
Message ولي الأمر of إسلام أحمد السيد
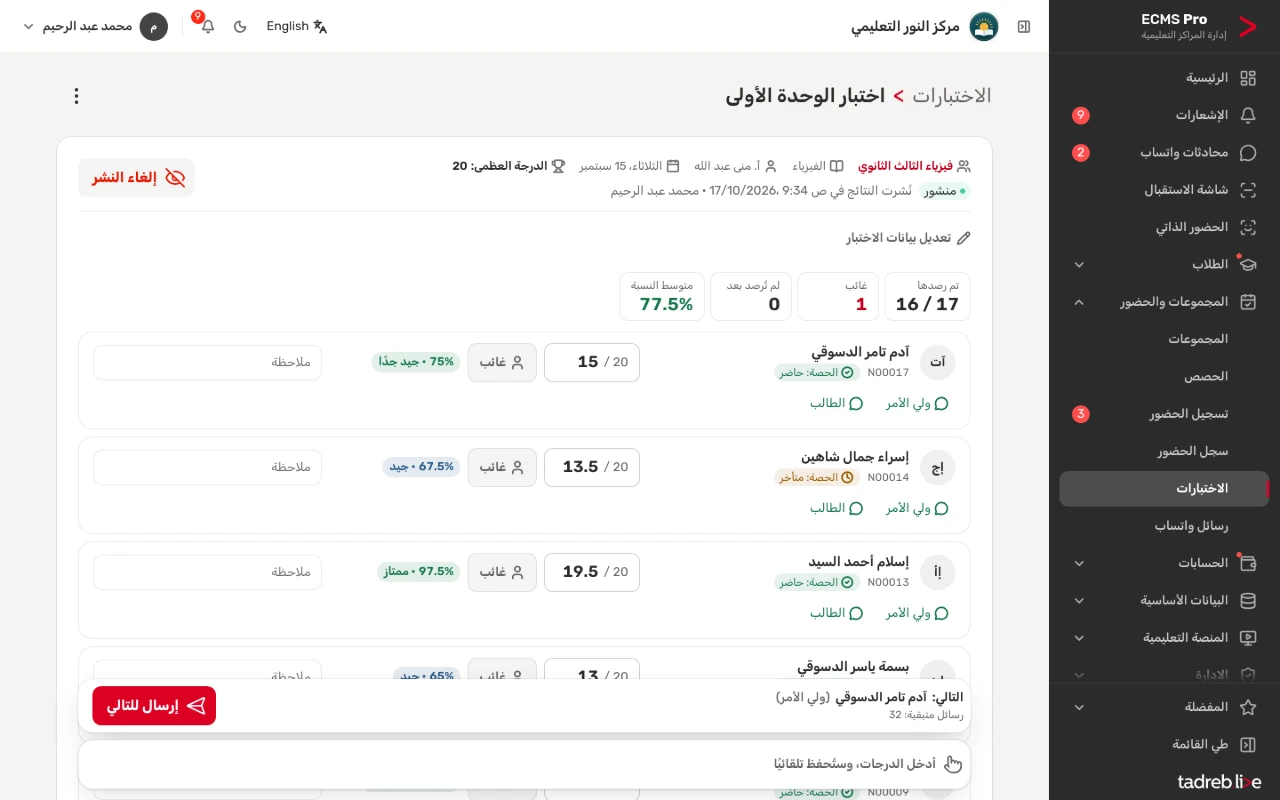point(917,613)
